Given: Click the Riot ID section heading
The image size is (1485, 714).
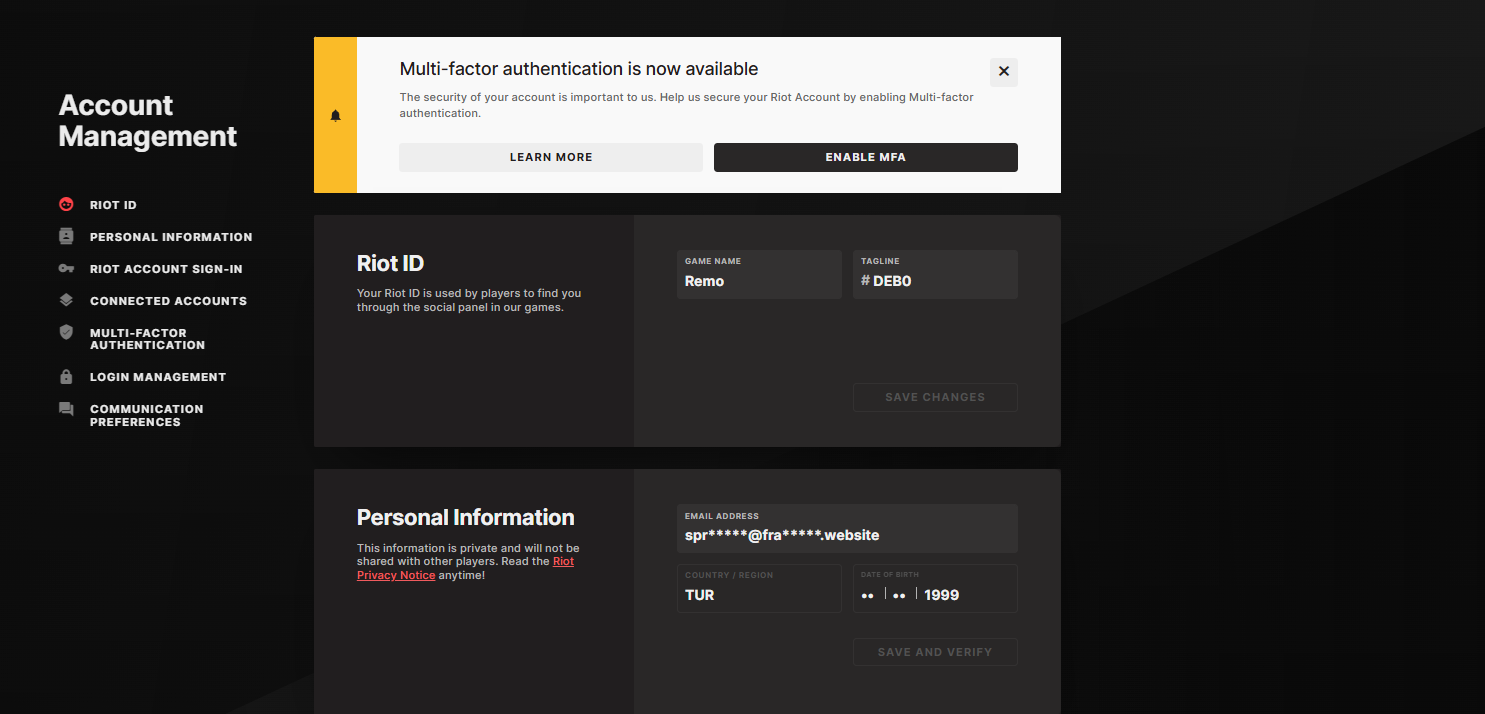Looking at the screenshot, I should point(390,263).
